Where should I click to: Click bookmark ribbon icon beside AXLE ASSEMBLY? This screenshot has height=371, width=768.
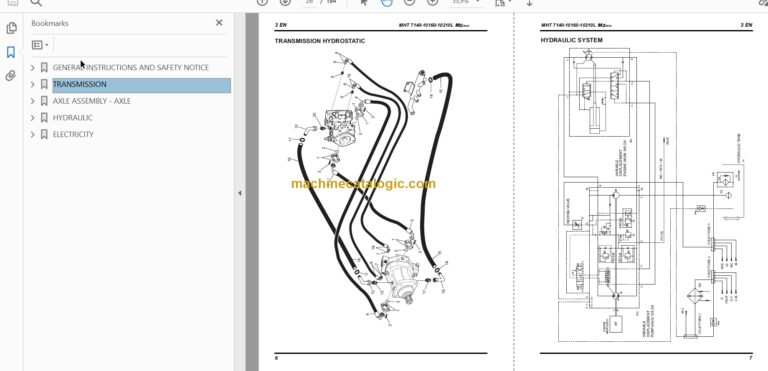44,101
